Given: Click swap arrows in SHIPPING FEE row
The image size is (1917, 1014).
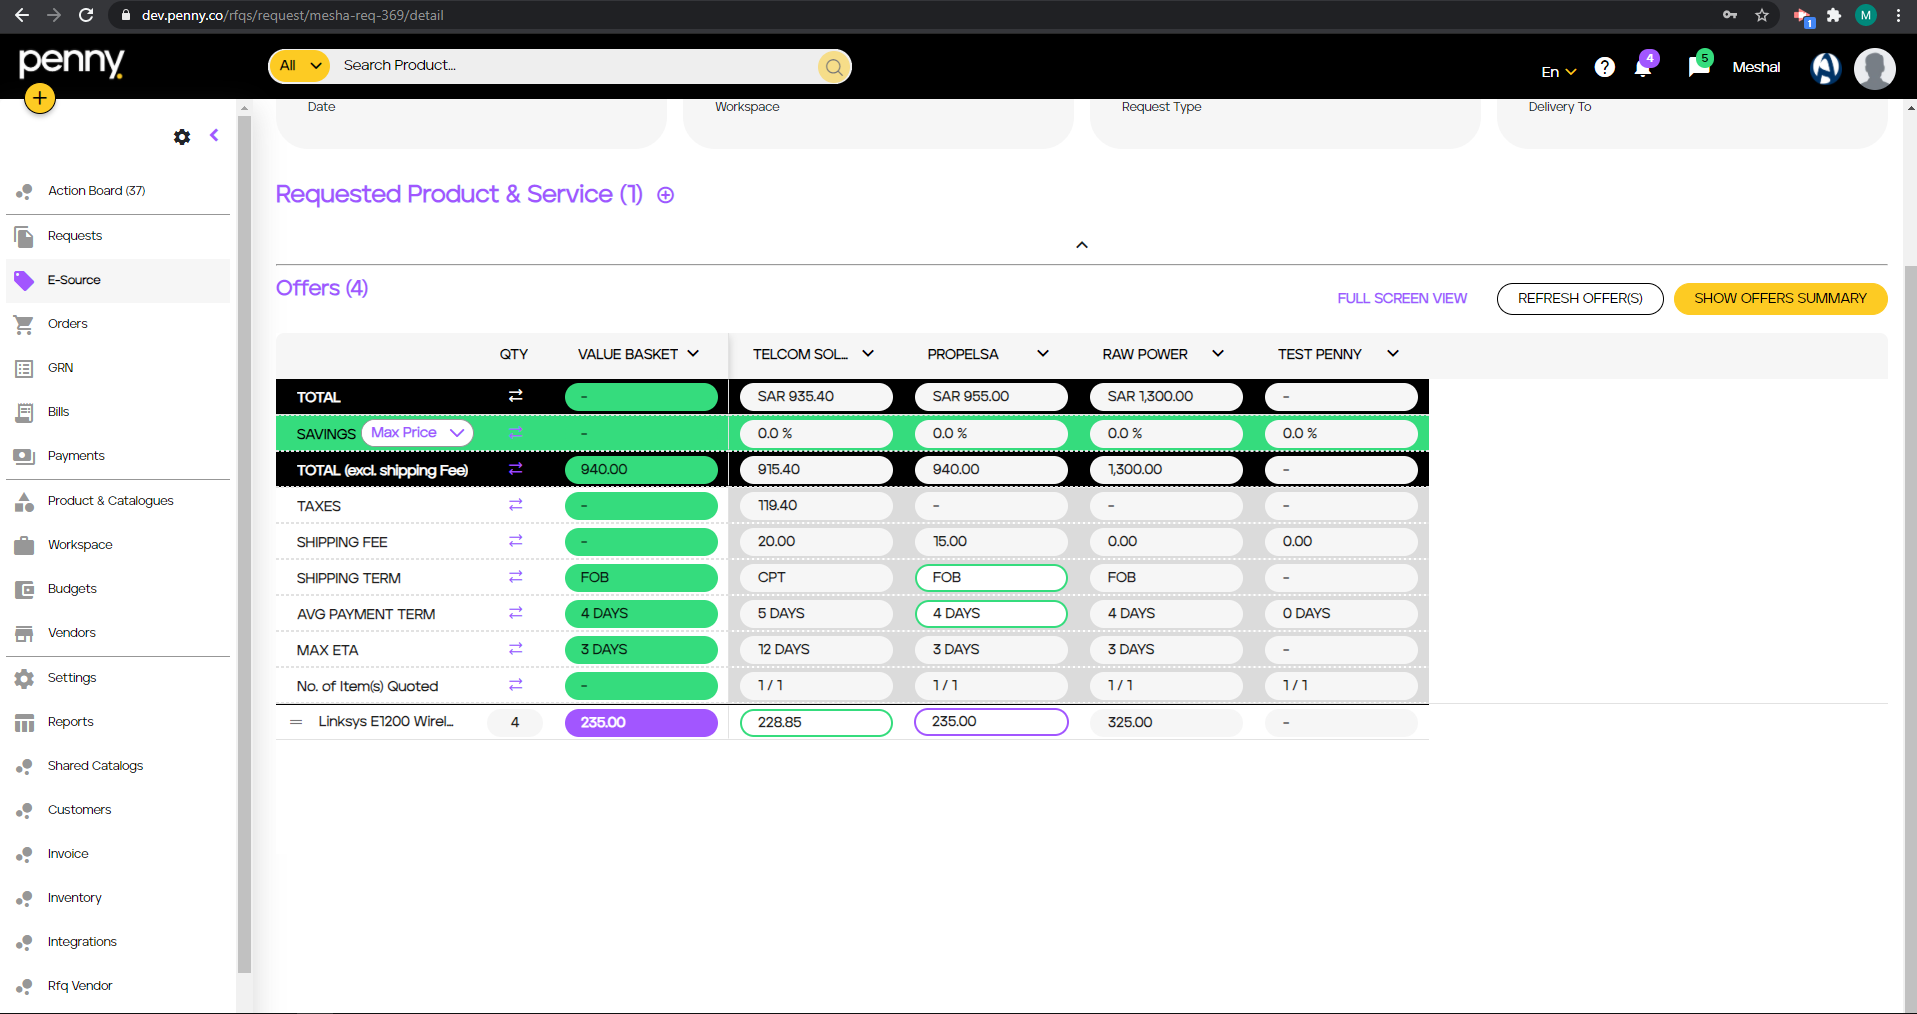Looking at the screenshot, I should tap(515, 541).
